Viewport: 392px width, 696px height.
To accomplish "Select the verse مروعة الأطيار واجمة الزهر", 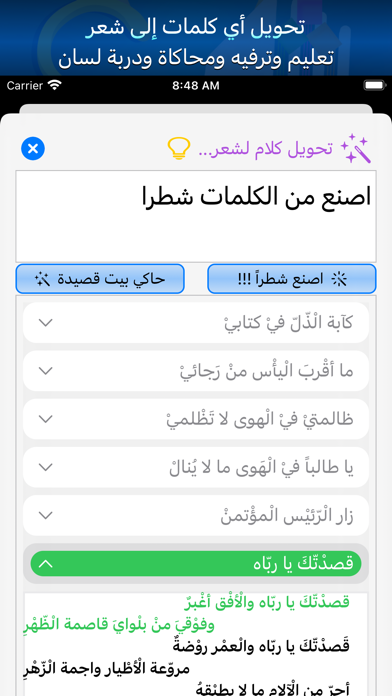I will click(106, 669).
